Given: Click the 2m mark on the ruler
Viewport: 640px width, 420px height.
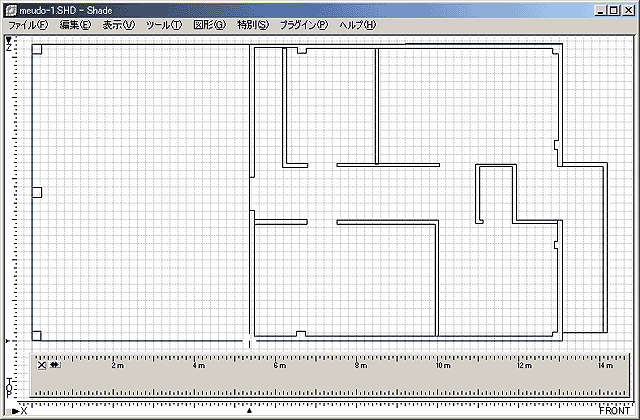Looking at the screenshot, I should (x=118, y=365).
